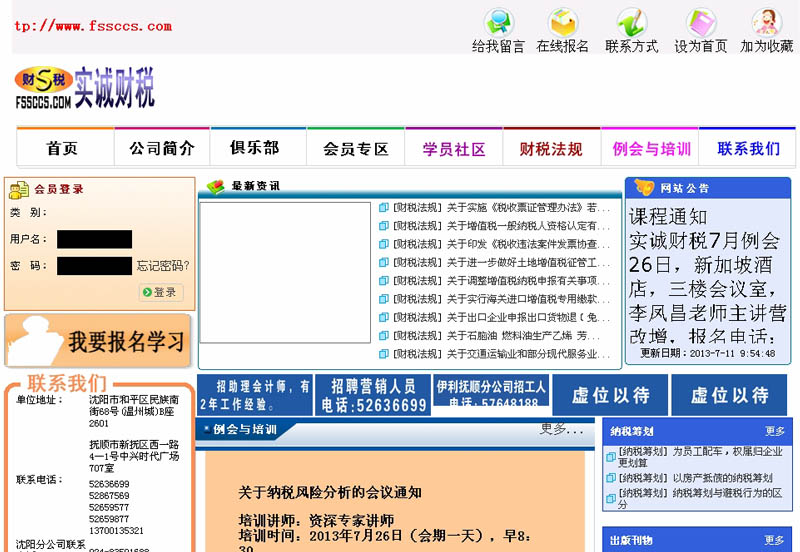
Task: Click the 设为首页 homepage icon
Action: pos(700,23)
